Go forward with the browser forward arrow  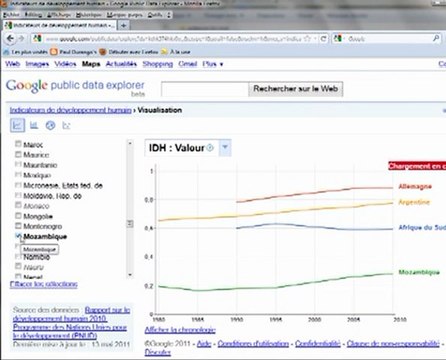click(x=21, y=39)
